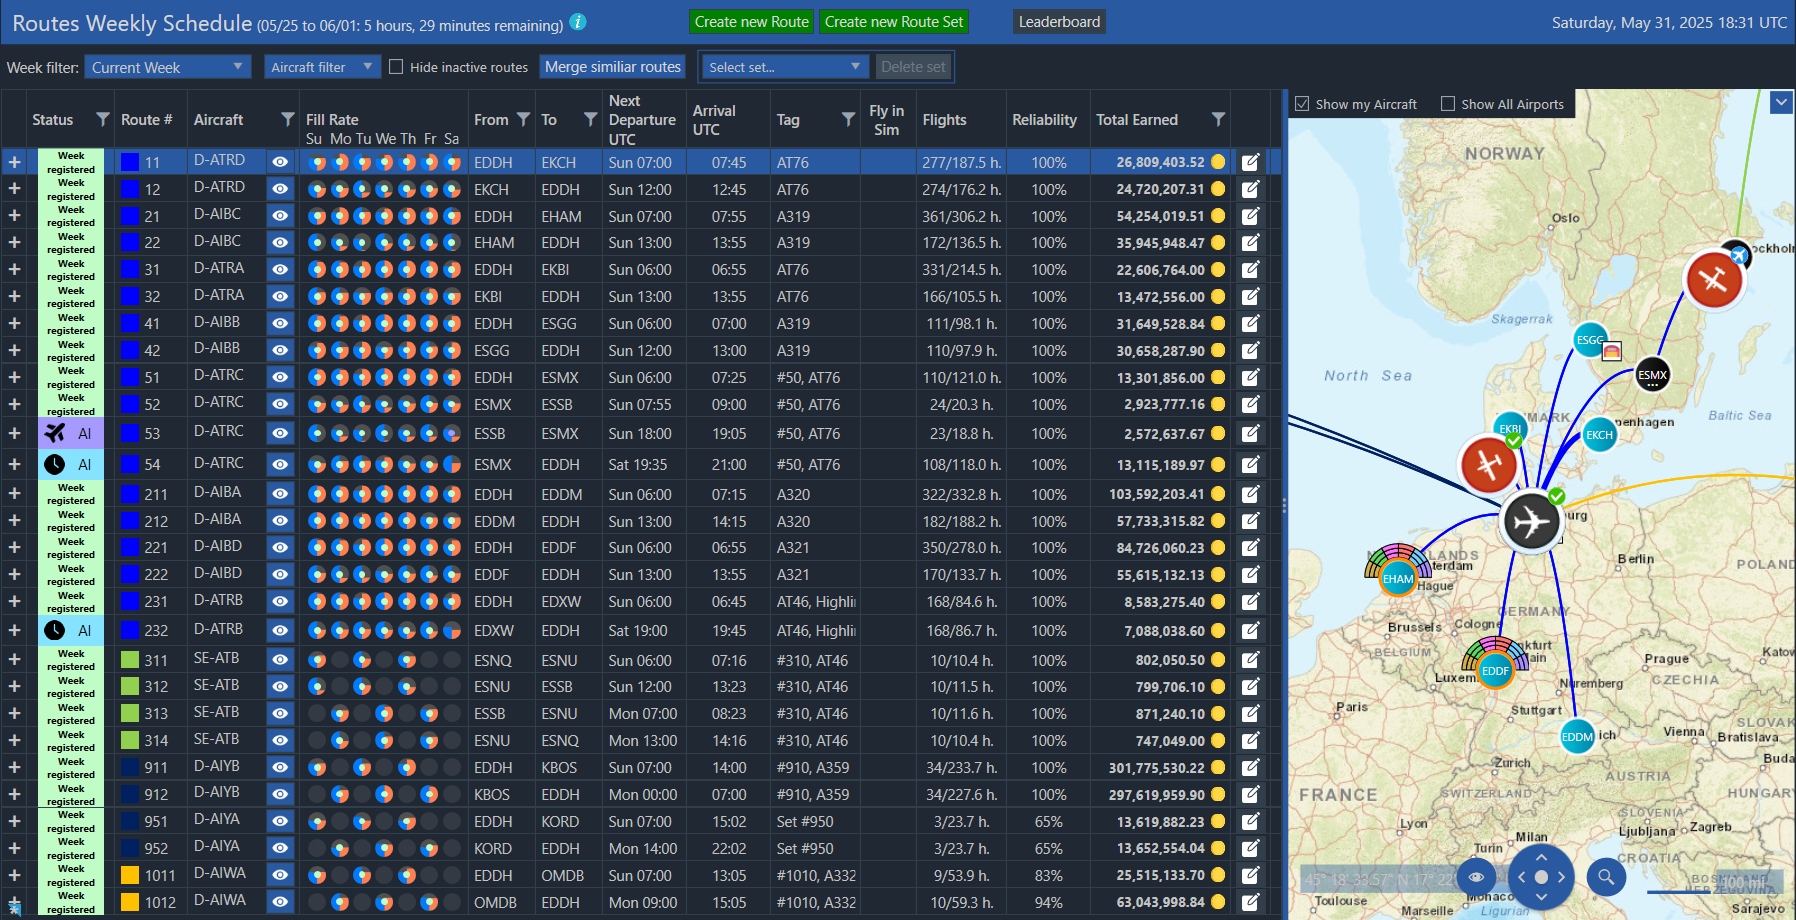Click edit icon for route 11
The height and width of the screenshot is (920, 1796).
(x=1250, y=162)
